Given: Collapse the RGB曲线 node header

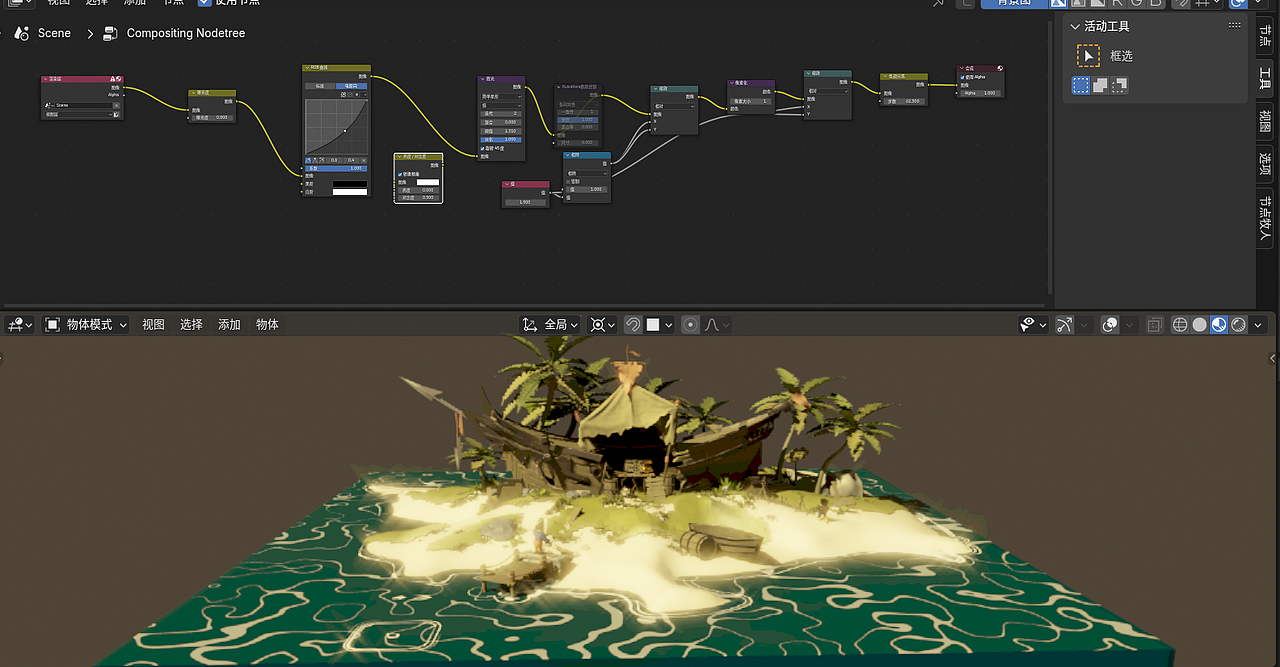Looking at the screenshot, I should (307, 68).
